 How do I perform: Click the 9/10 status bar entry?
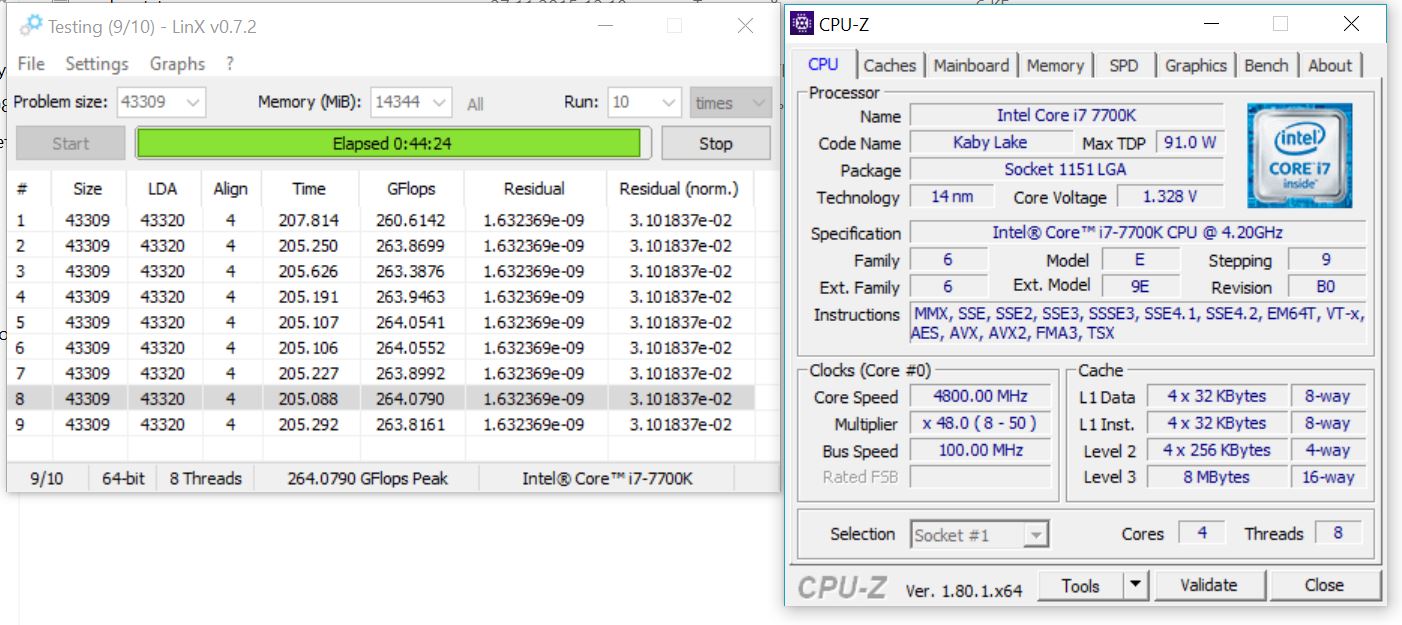(47, 478)
